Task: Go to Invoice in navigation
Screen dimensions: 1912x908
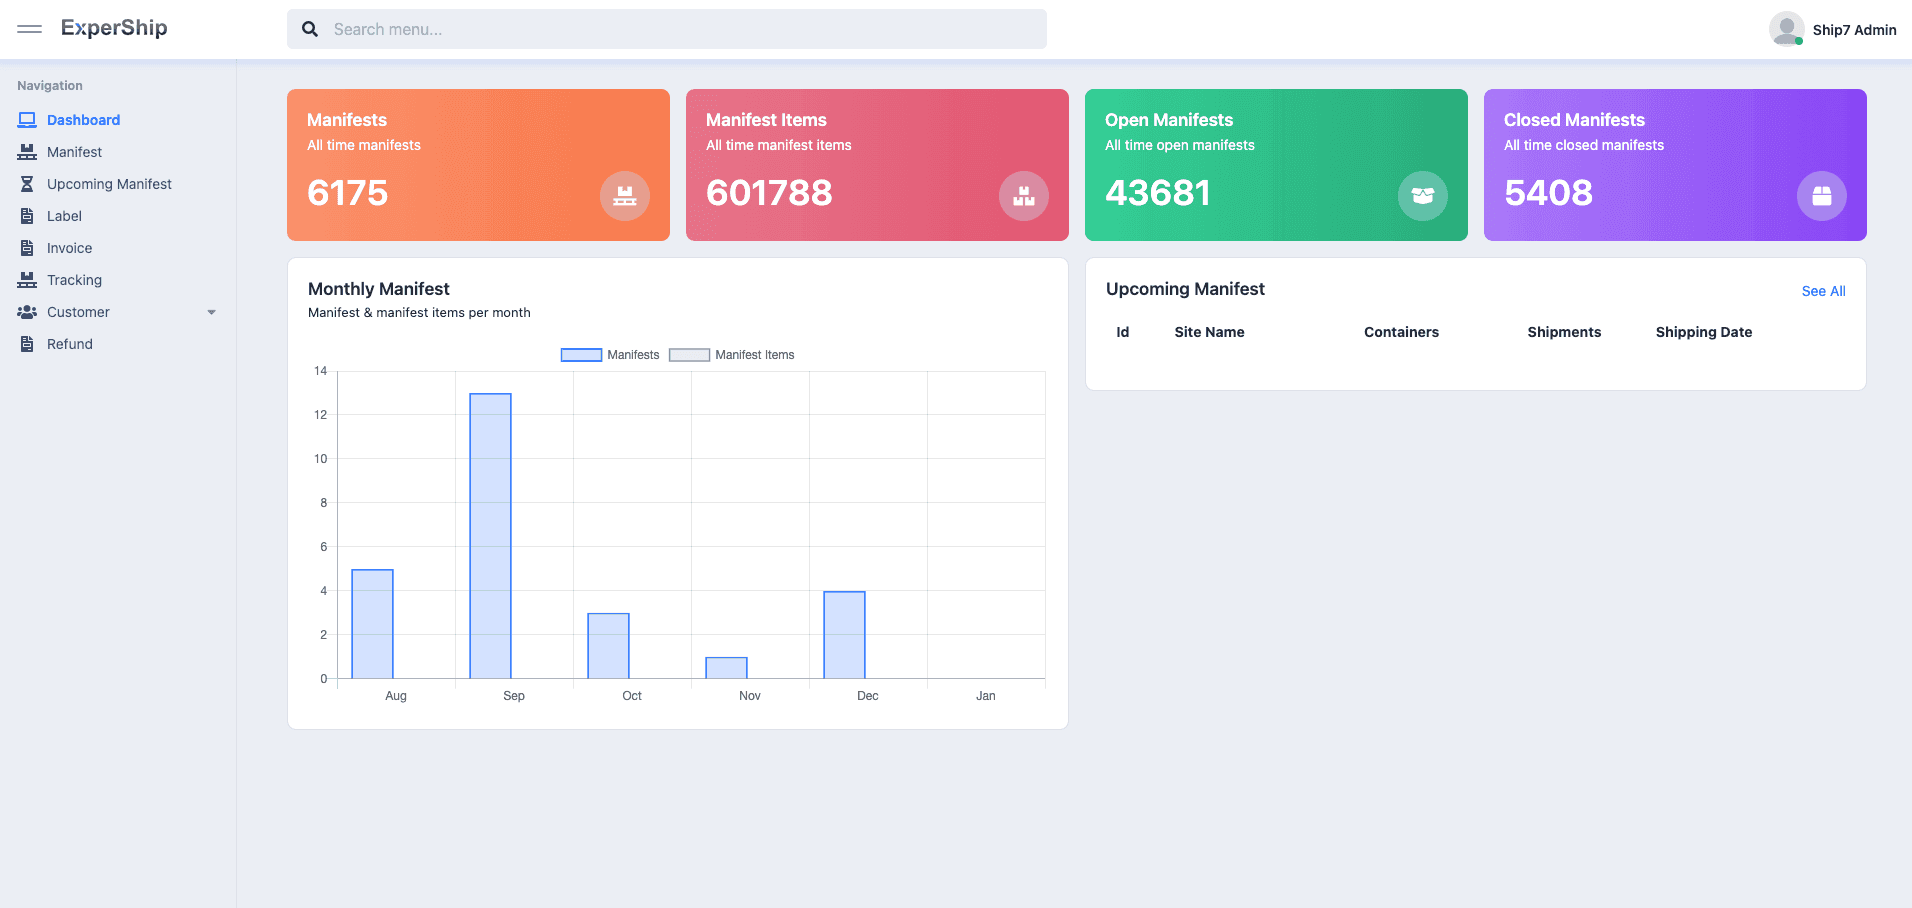Action: pos(69,248)
